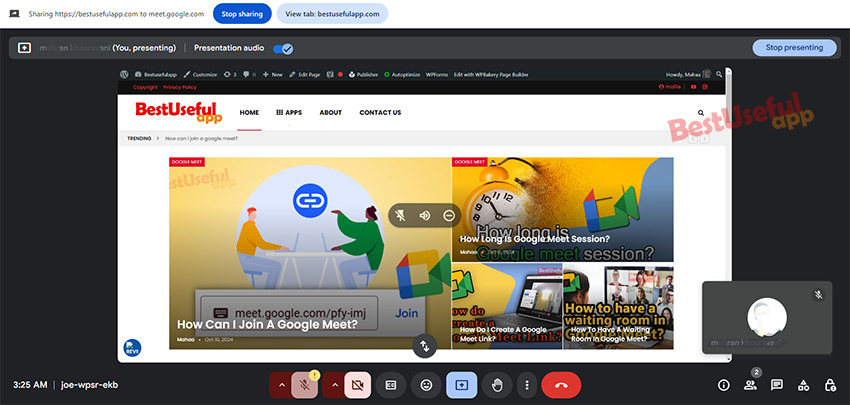Unmute the microphone in the bottom bar
Image resolution: width=850 pixels, height=405 pixels.
click(305, 385)
